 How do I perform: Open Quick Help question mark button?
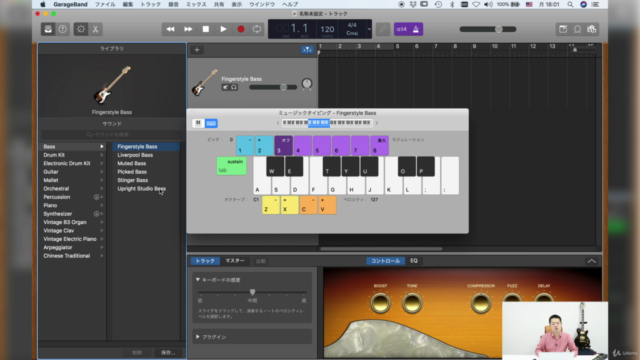pos(62,29)
